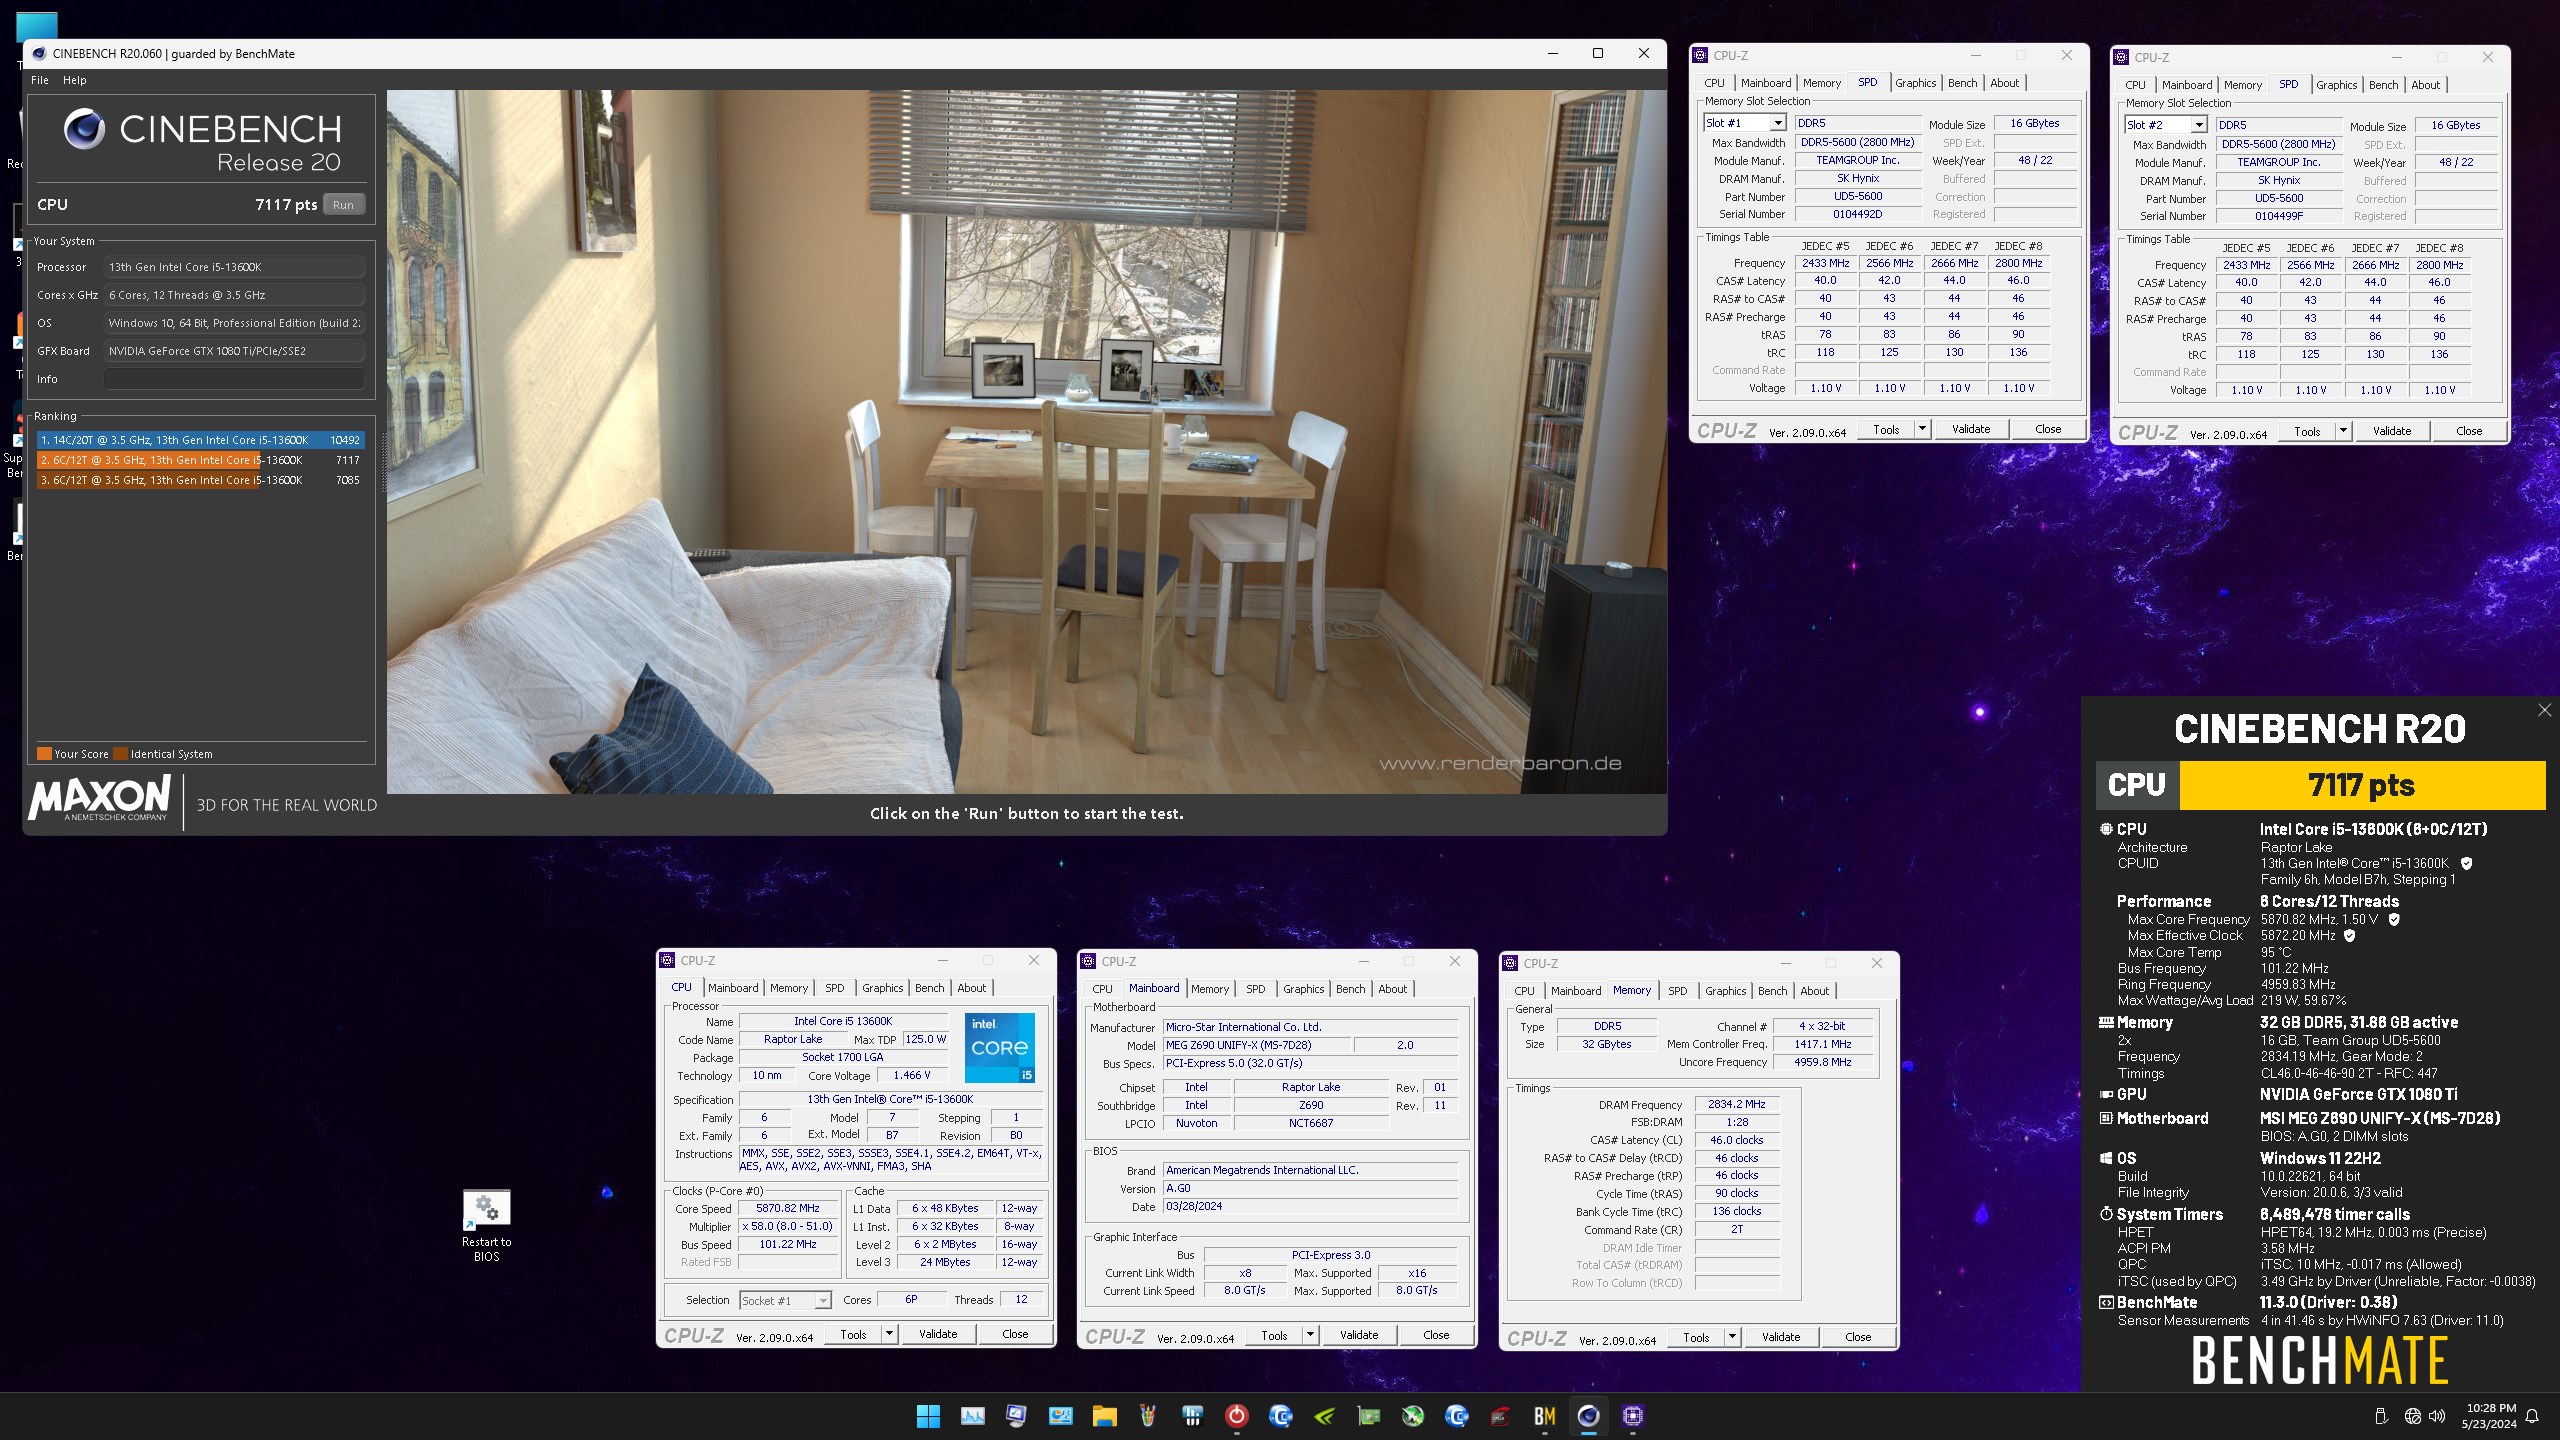Click the red power button taskbar icon

click(1236, 1415)
